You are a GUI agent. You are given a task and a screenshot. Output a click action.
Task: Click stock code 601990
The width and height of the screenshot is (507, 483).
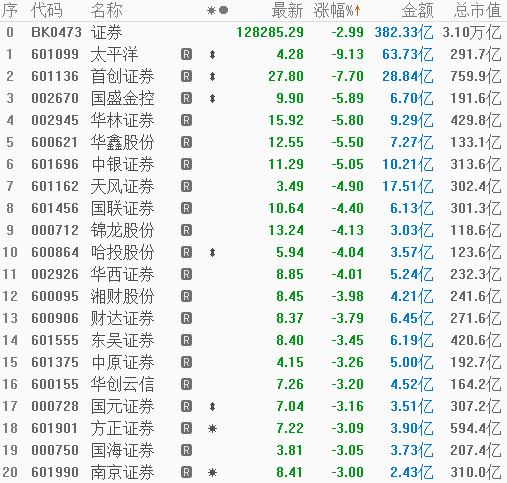point(55,472)
